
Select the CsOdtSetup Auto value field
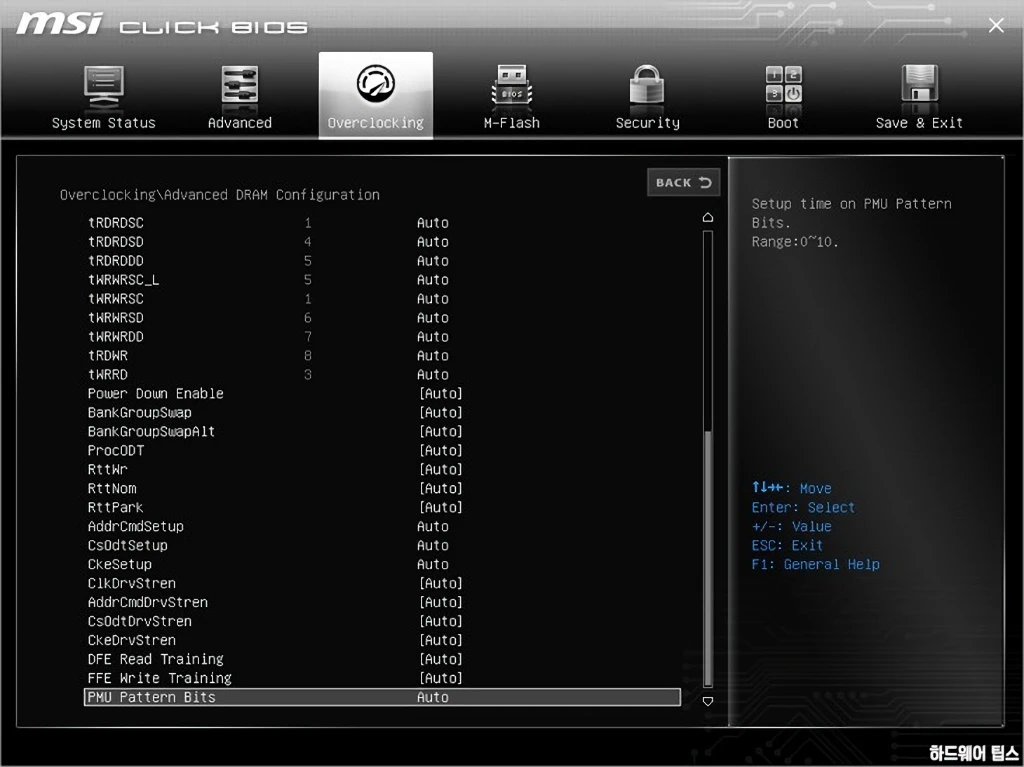tap(432, 545)
